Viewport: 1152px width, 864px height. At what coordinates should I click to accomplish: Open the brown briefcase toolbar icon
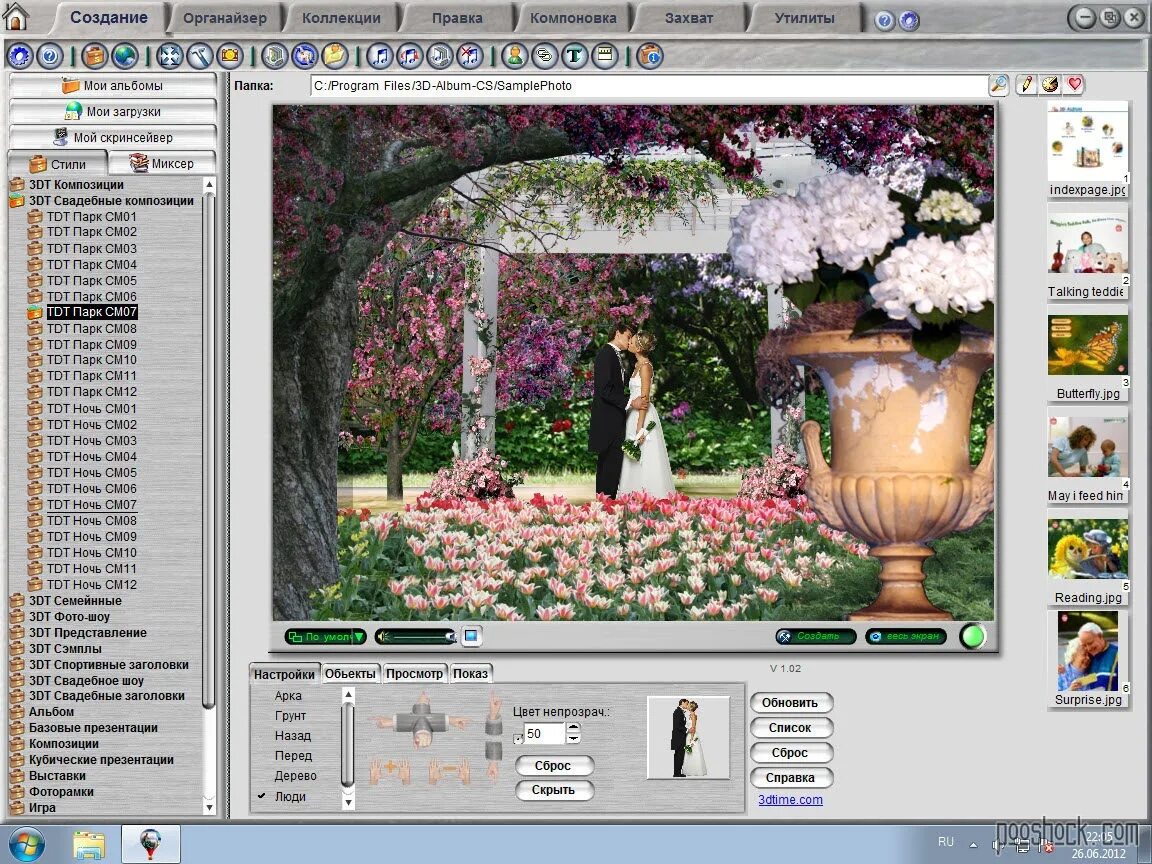95,55
